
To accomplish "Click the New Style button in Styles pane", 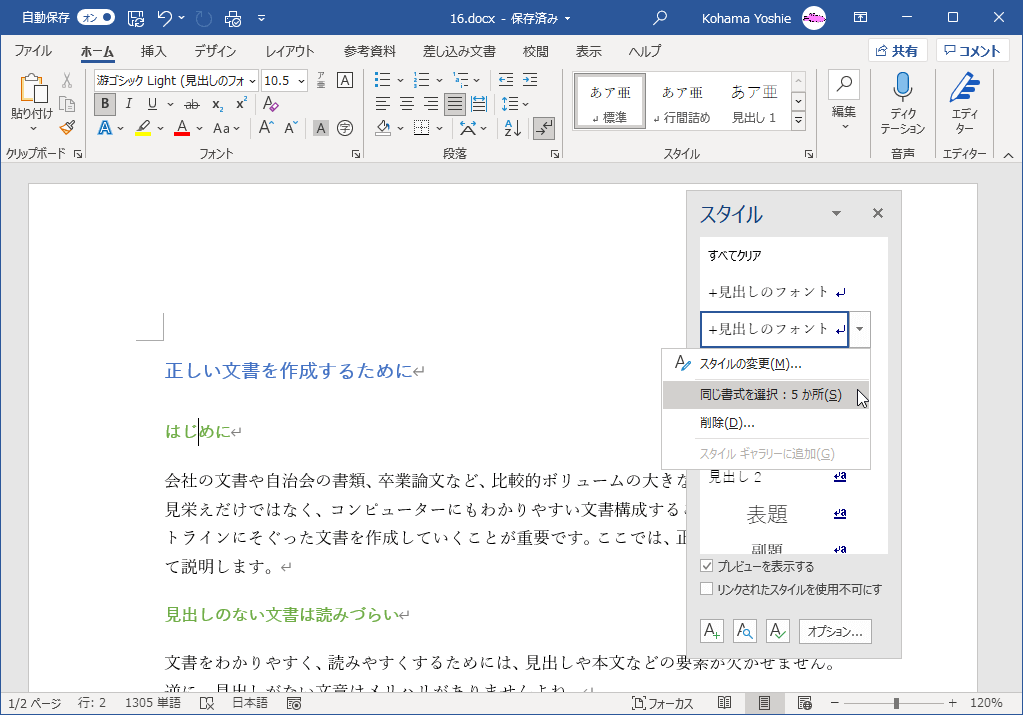I will 712,631.
